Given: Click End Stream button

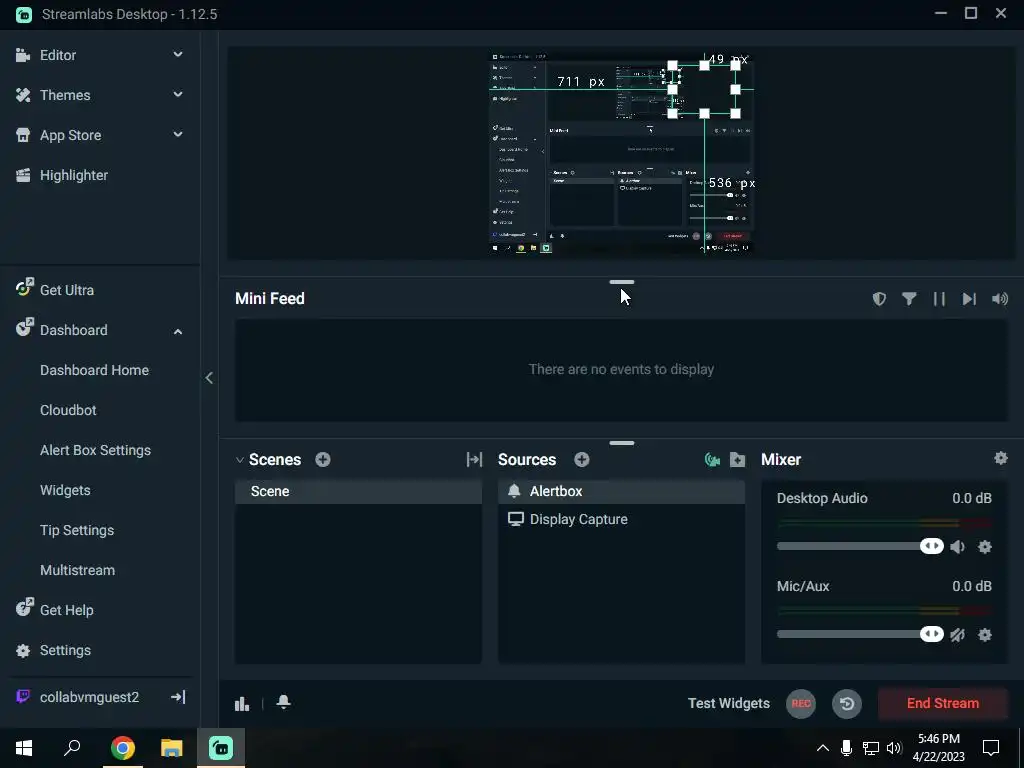Looking at the screenshot, I should (942, 703).
